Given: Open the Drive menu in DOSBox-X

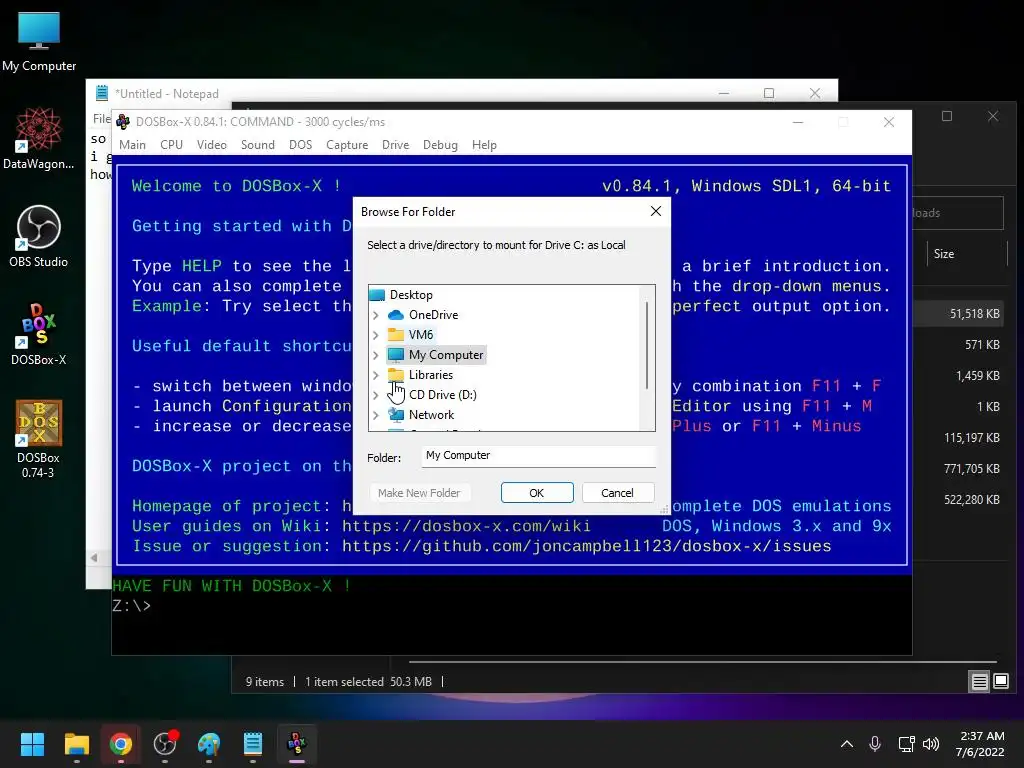Looking at the screenshot, I should 395,145.
